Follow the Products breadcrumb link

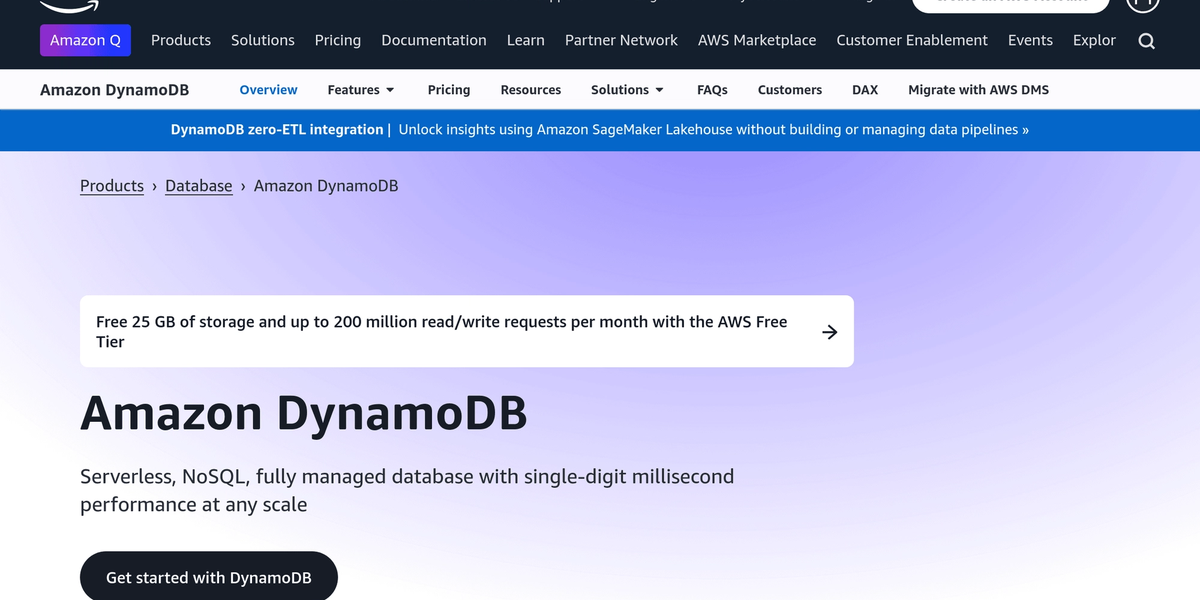click(112, 186)
